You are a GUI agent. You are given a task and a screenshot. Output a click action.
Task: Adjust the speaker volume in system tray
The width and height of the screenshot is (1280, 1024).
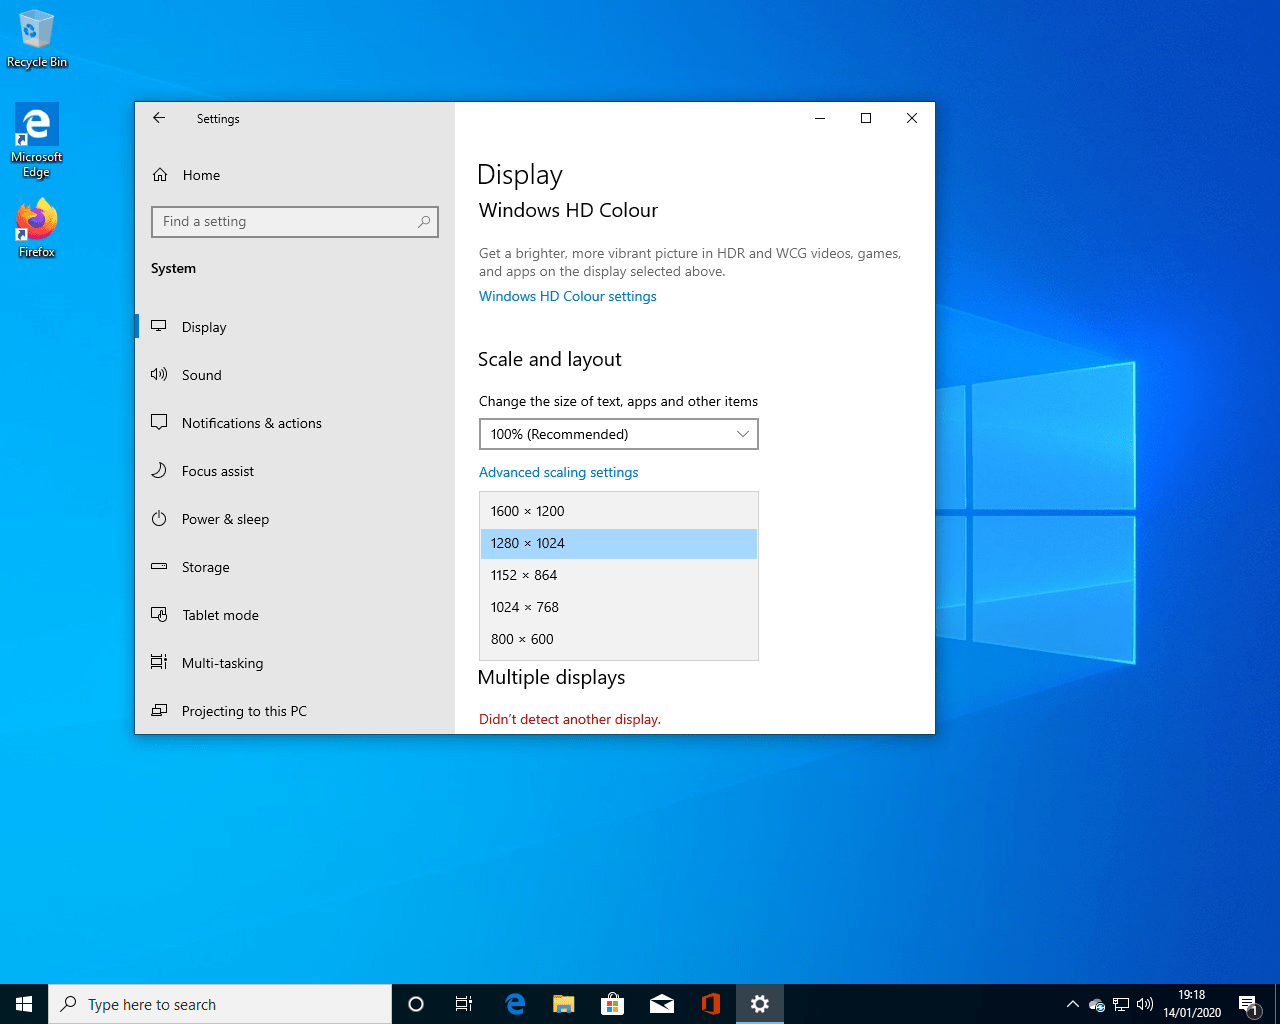click(x=1145, y=1004)
